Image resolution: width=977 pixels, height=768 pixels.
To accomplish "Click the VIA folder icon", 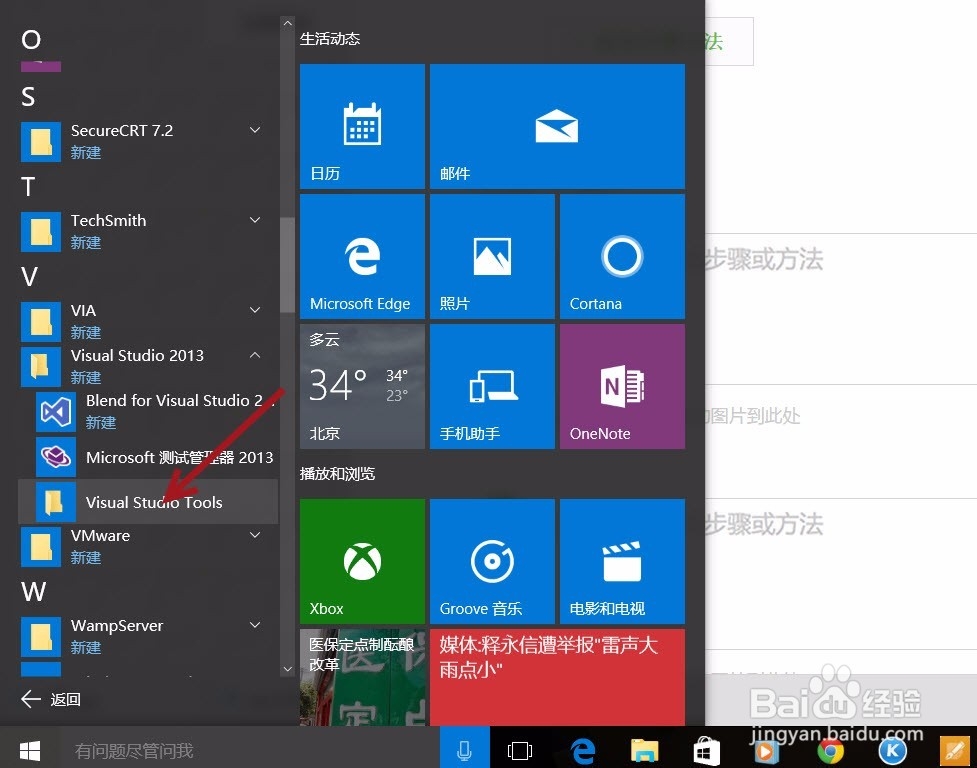I will [41, 321].
